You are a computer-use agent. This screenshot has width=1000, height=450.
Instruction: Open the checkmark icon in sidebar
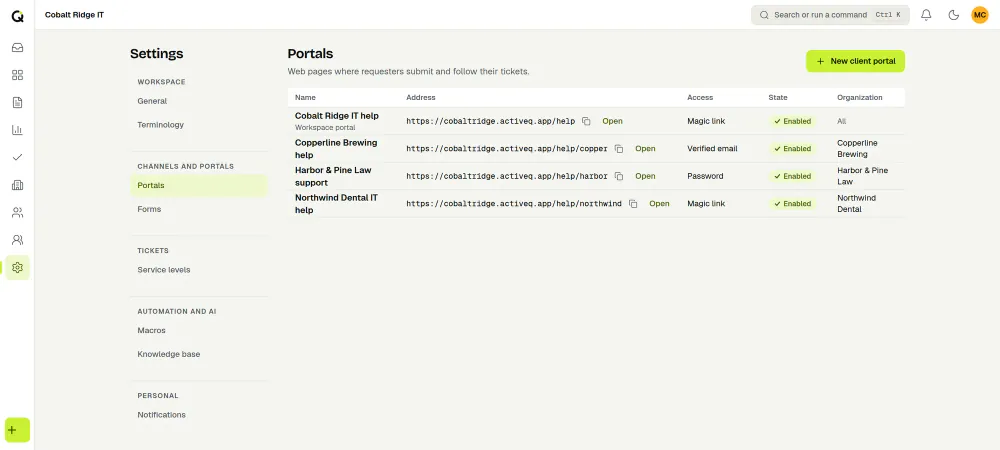(x=17, y=157)
